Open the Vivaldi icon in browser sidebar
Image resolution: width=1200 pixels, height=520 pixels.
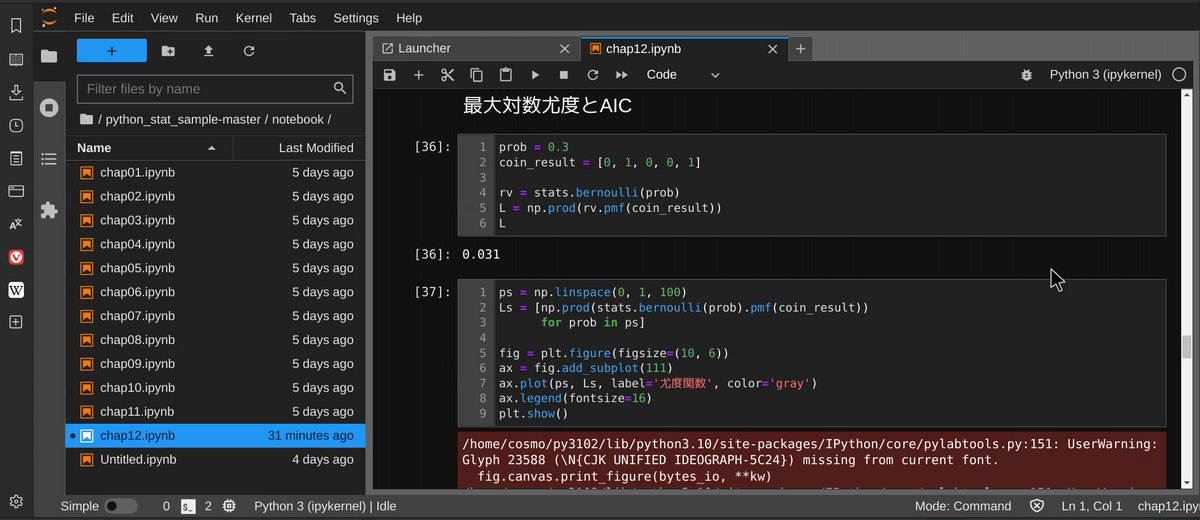point(16,257)
